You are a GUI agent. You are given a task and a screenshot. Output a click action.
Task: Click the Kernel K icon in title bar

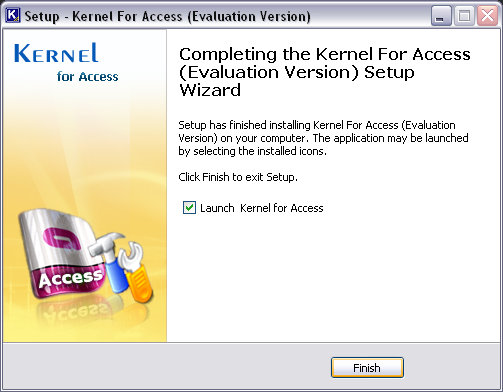[13, 16]
